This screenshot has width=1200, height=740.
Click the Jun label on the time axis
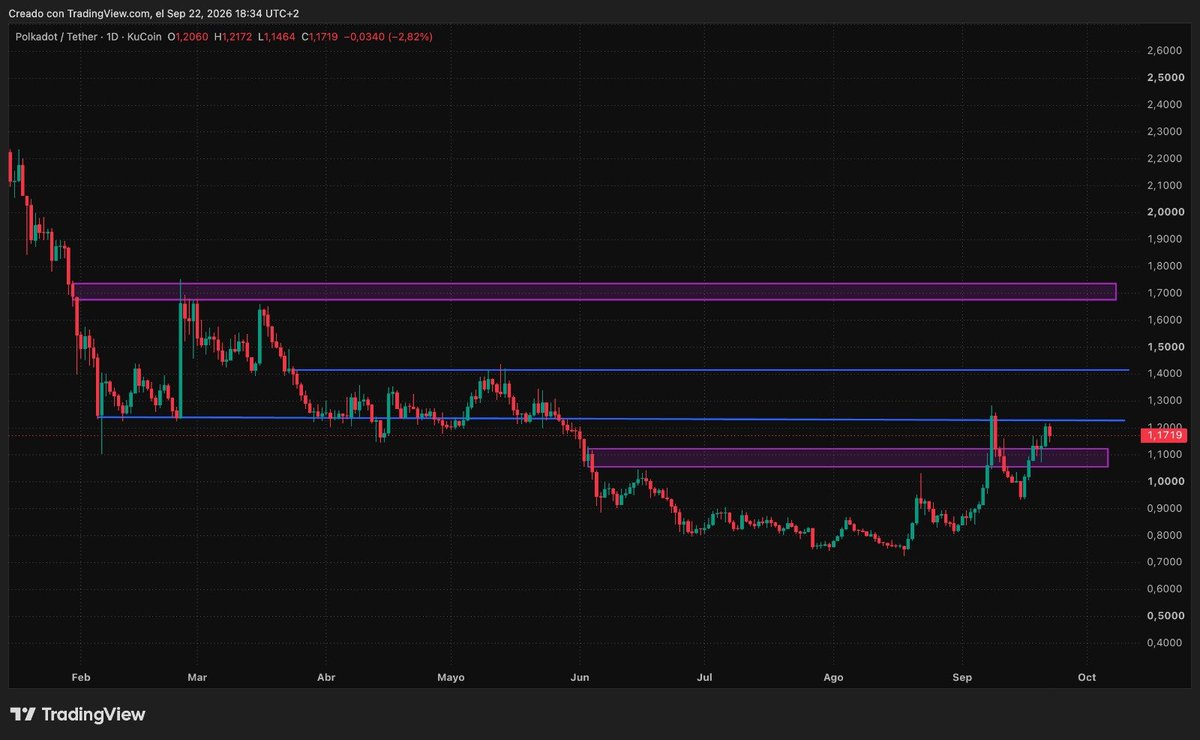[x=580, y=678]
